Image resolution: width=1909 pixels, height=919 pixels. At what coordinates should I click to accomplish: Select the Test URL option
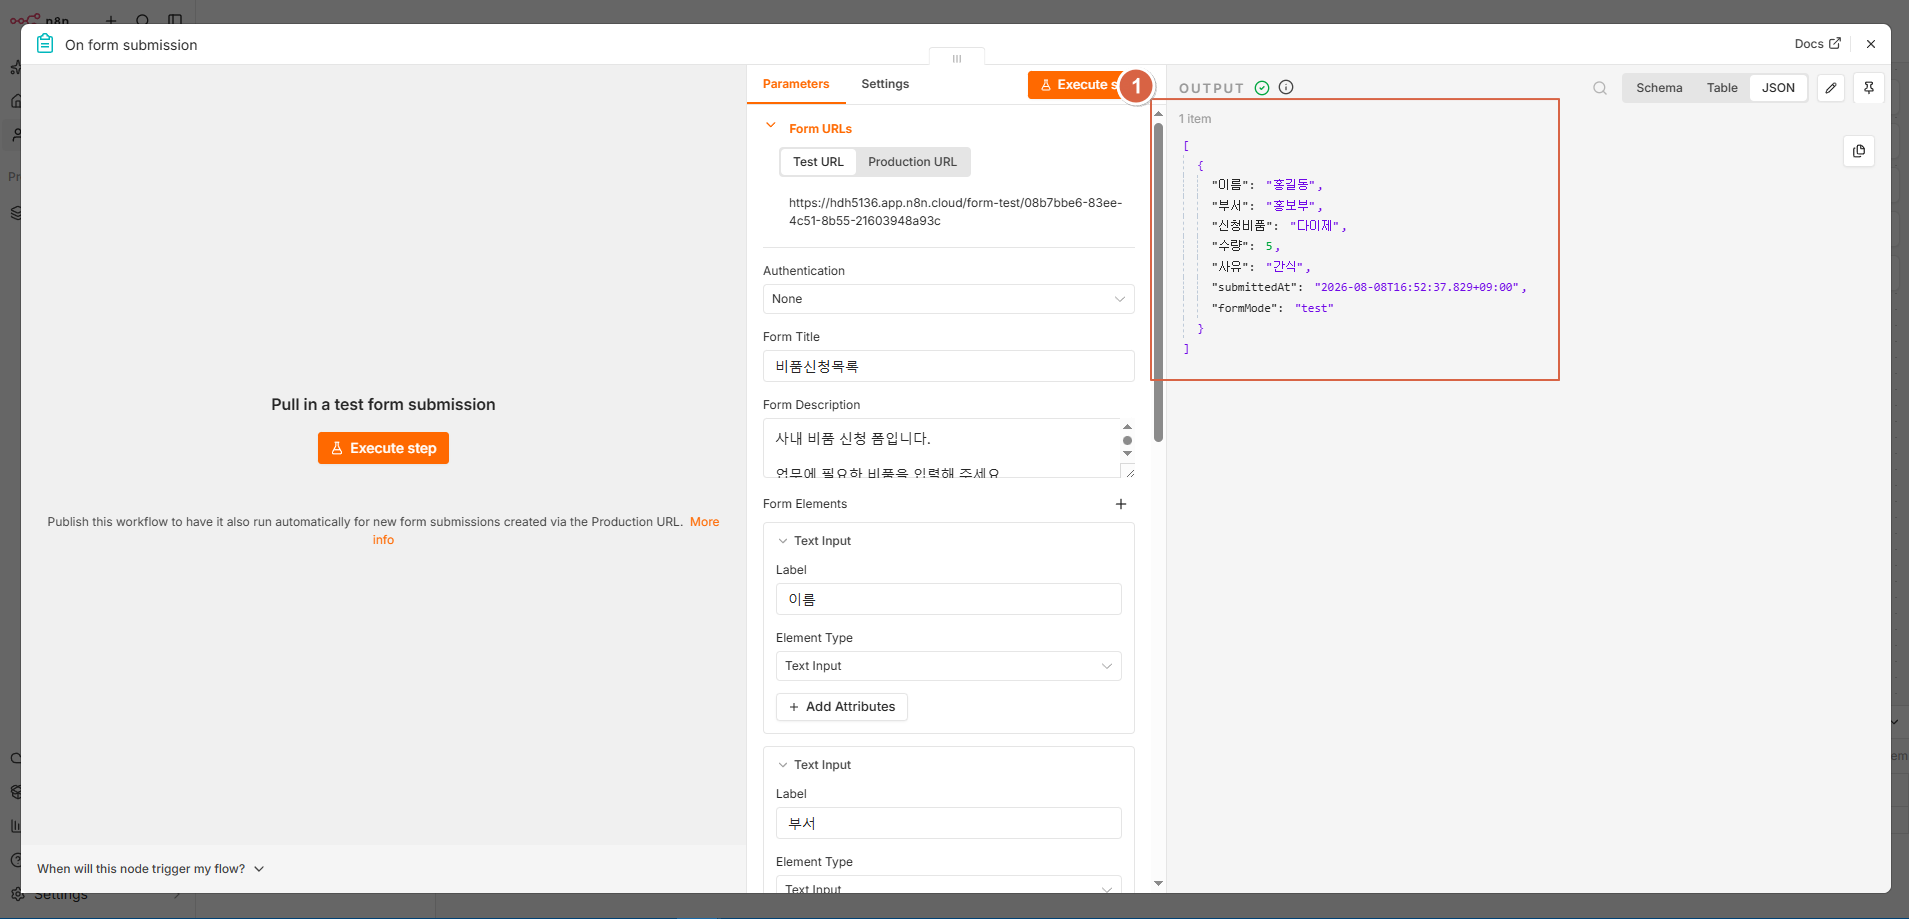click(x=818, y=162)
